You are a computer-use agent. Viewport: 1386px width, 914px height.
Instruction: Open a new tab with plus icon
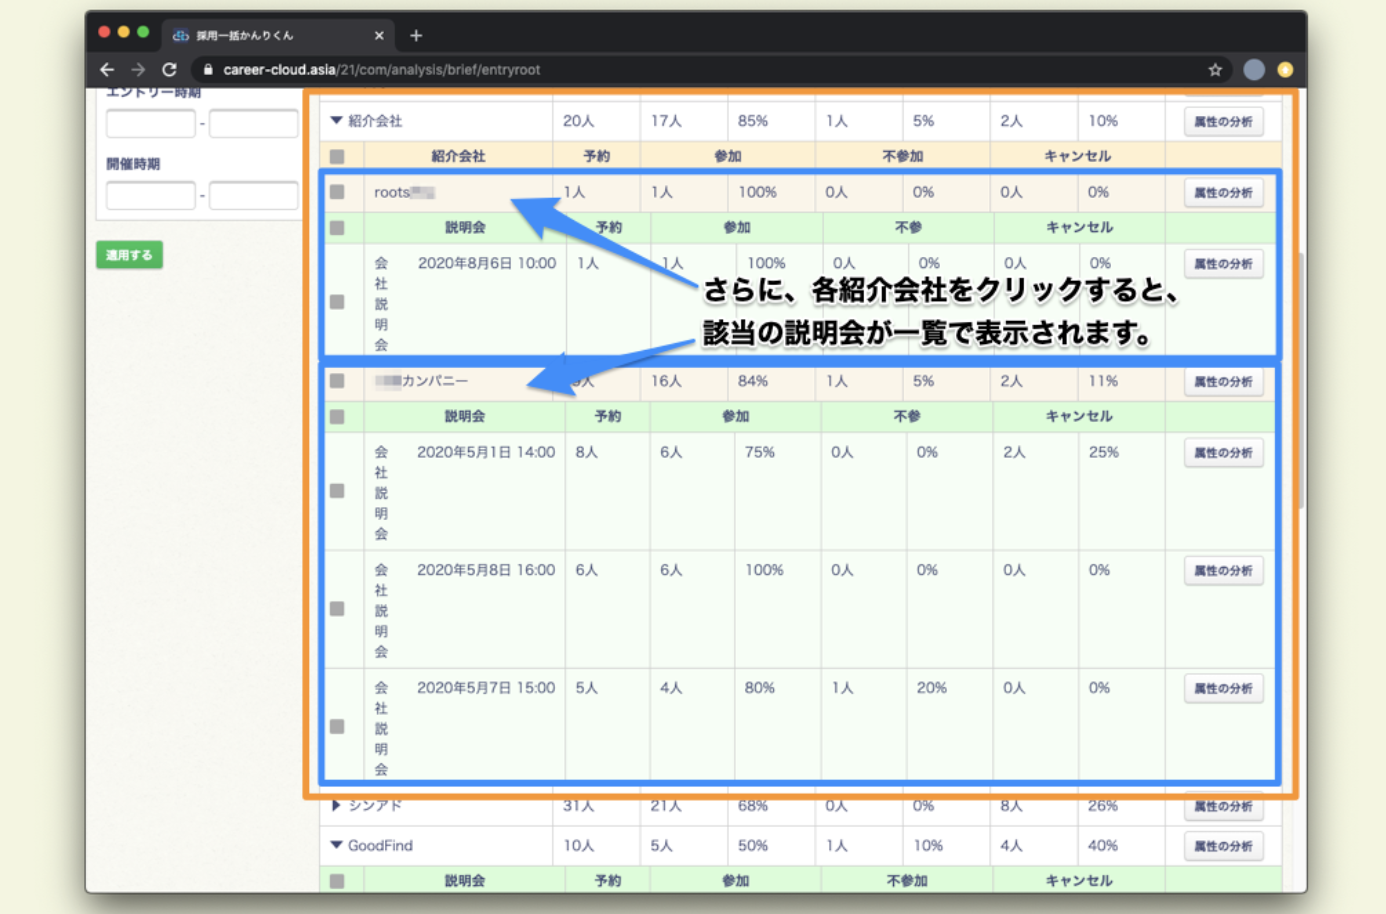(416, 36)
